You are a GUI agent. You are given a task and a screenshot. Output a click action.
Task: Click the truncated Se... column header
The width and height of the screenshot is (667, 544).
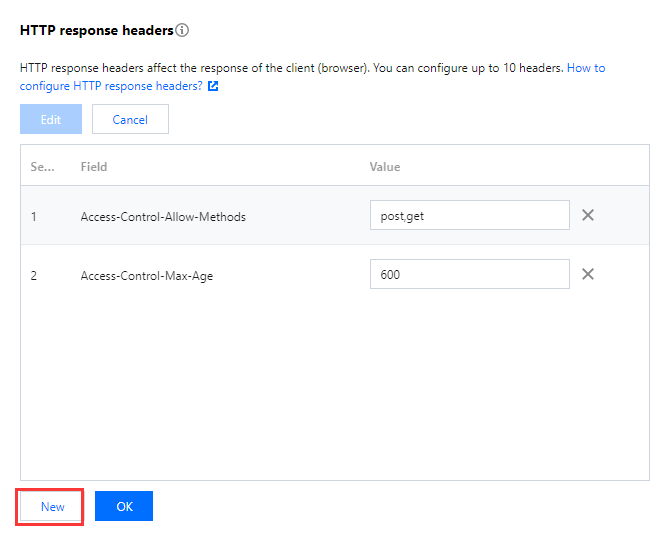tap(42, 167)
